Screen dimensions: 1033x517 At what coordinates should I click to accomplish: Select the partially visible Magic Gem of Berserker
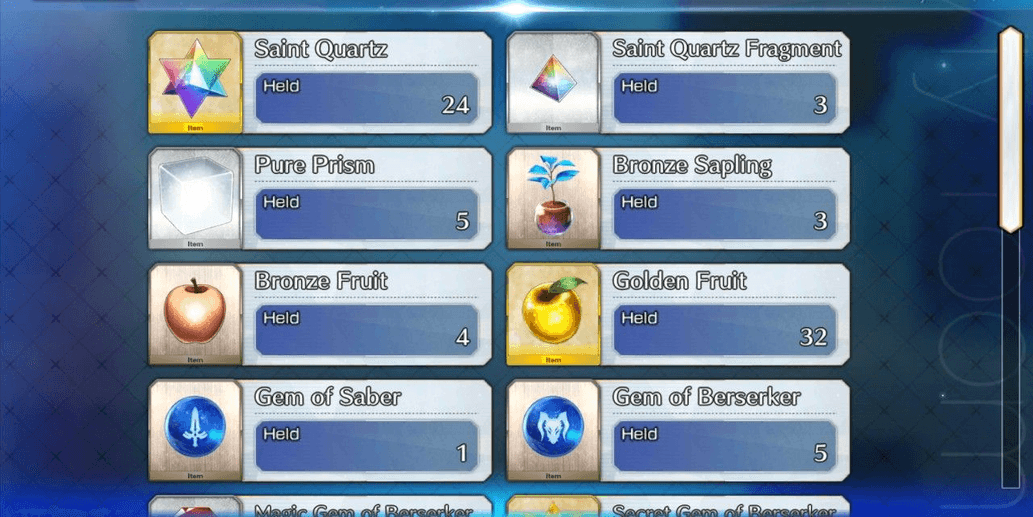pos(320,506)
